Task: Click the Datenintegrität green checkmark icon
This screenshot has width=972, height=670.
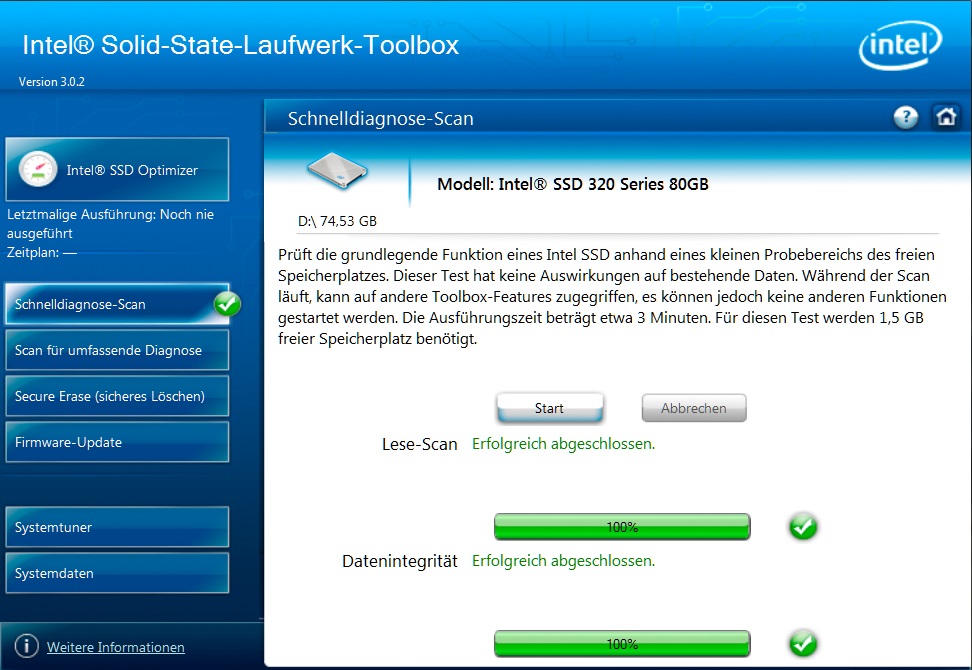Action: (803, 644)
